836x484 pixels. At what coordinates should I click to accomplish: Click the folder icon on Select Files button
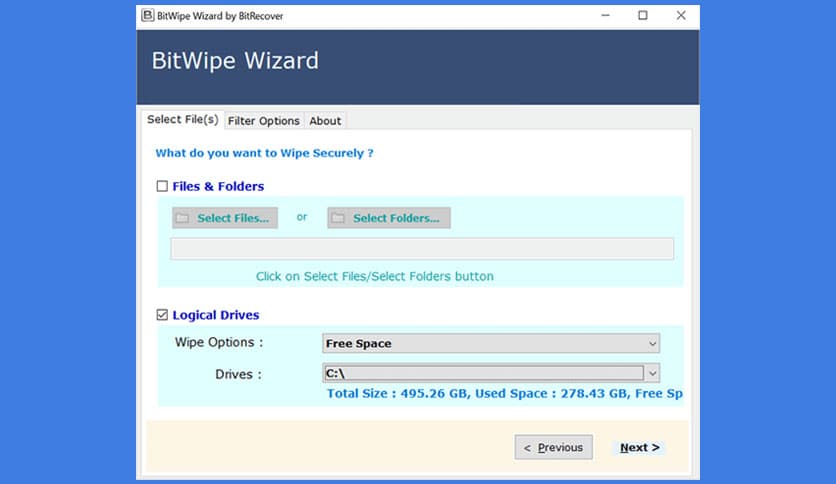[x=182, y=218]
